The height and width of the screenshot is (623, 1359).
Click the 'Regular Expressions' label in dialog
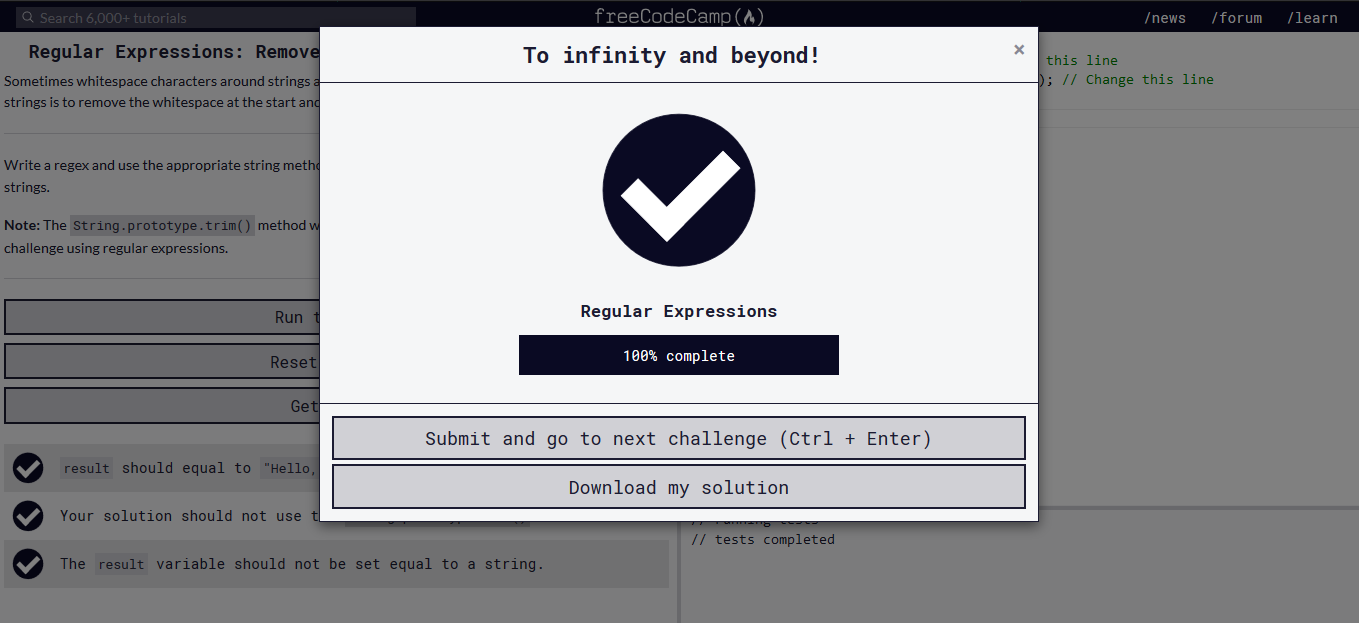pos(679,311)
